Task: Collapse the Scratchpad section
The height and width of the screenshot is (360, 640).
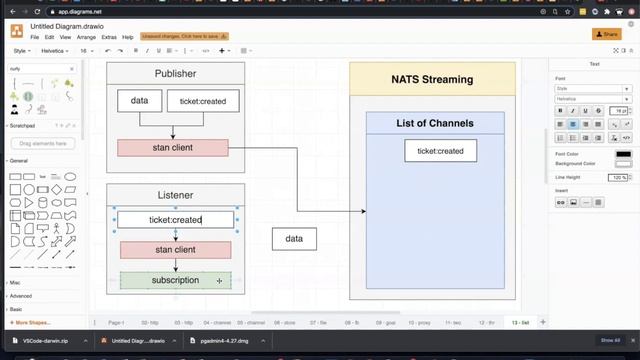Action: pyautogui.click(x=22, y=126)
